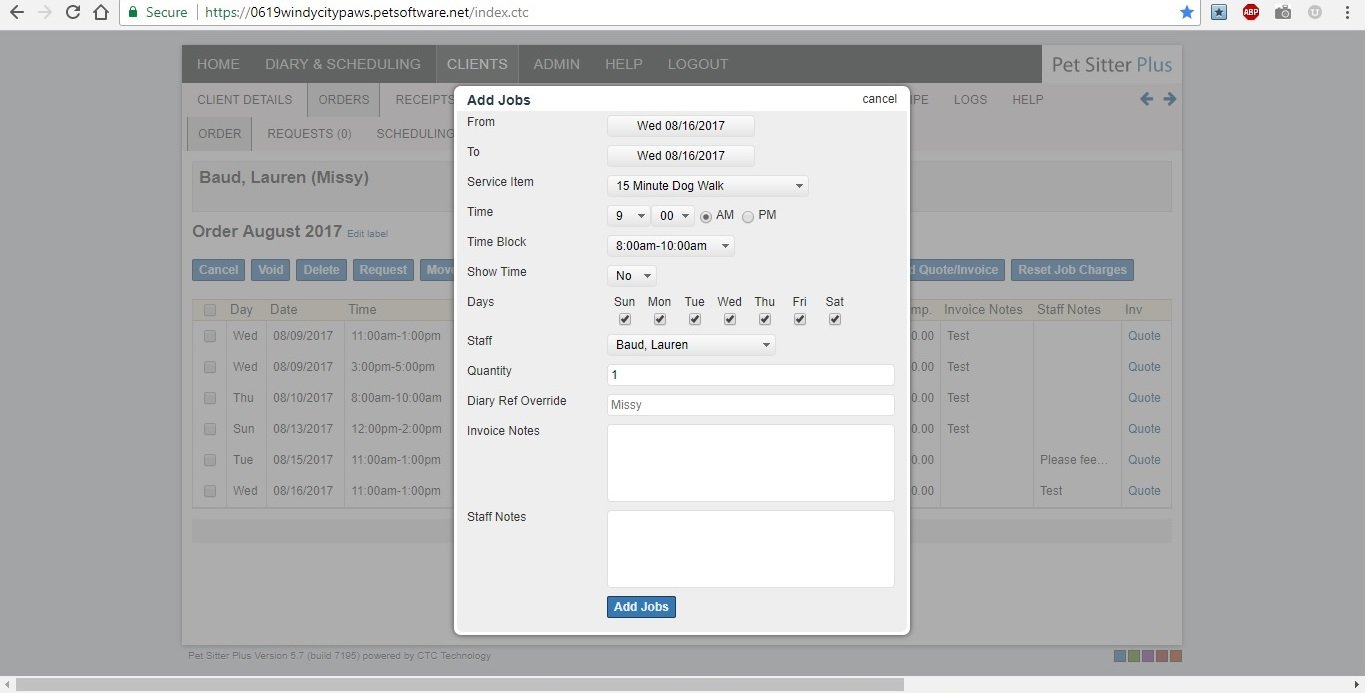Go to the HOME menu
1367x693 pixels.
218,64
